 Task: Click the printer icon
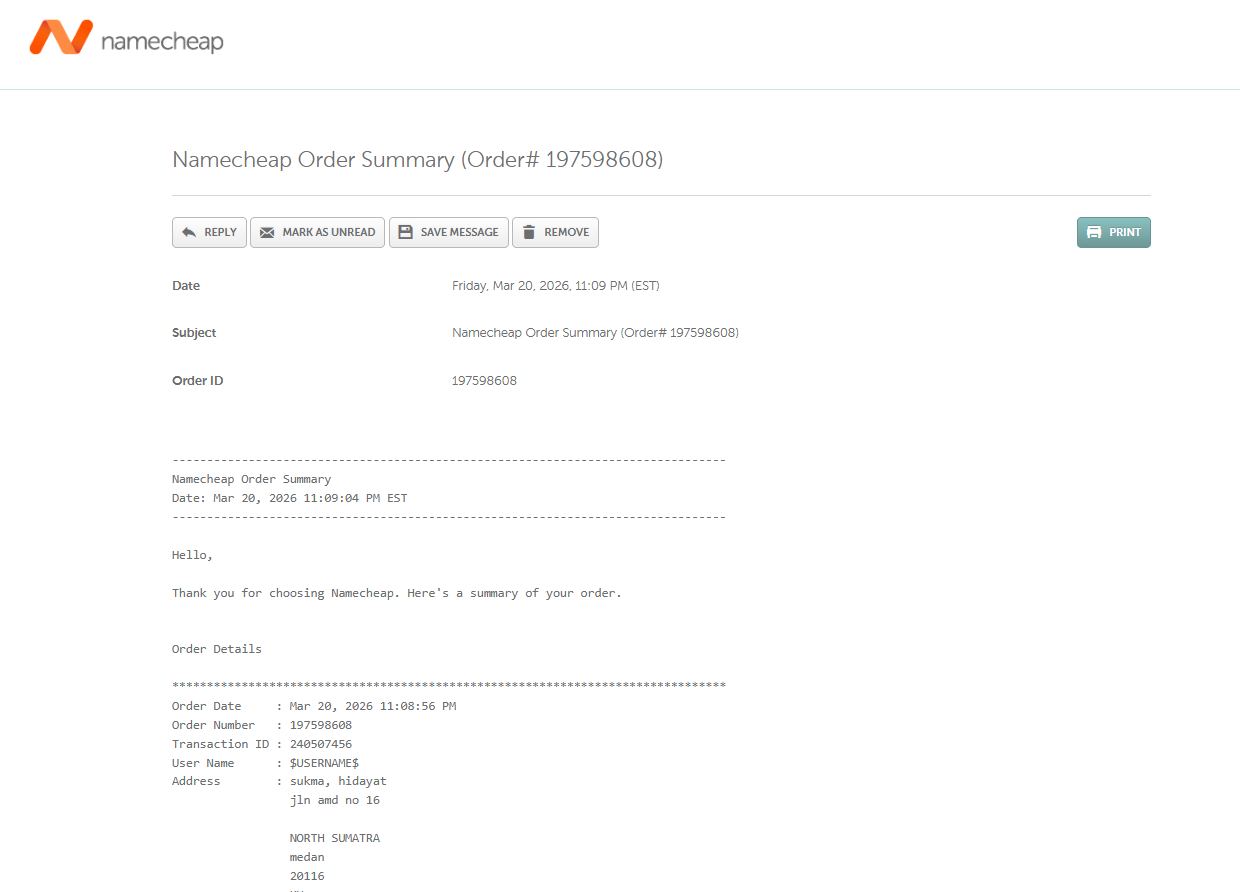point(1094,232)
